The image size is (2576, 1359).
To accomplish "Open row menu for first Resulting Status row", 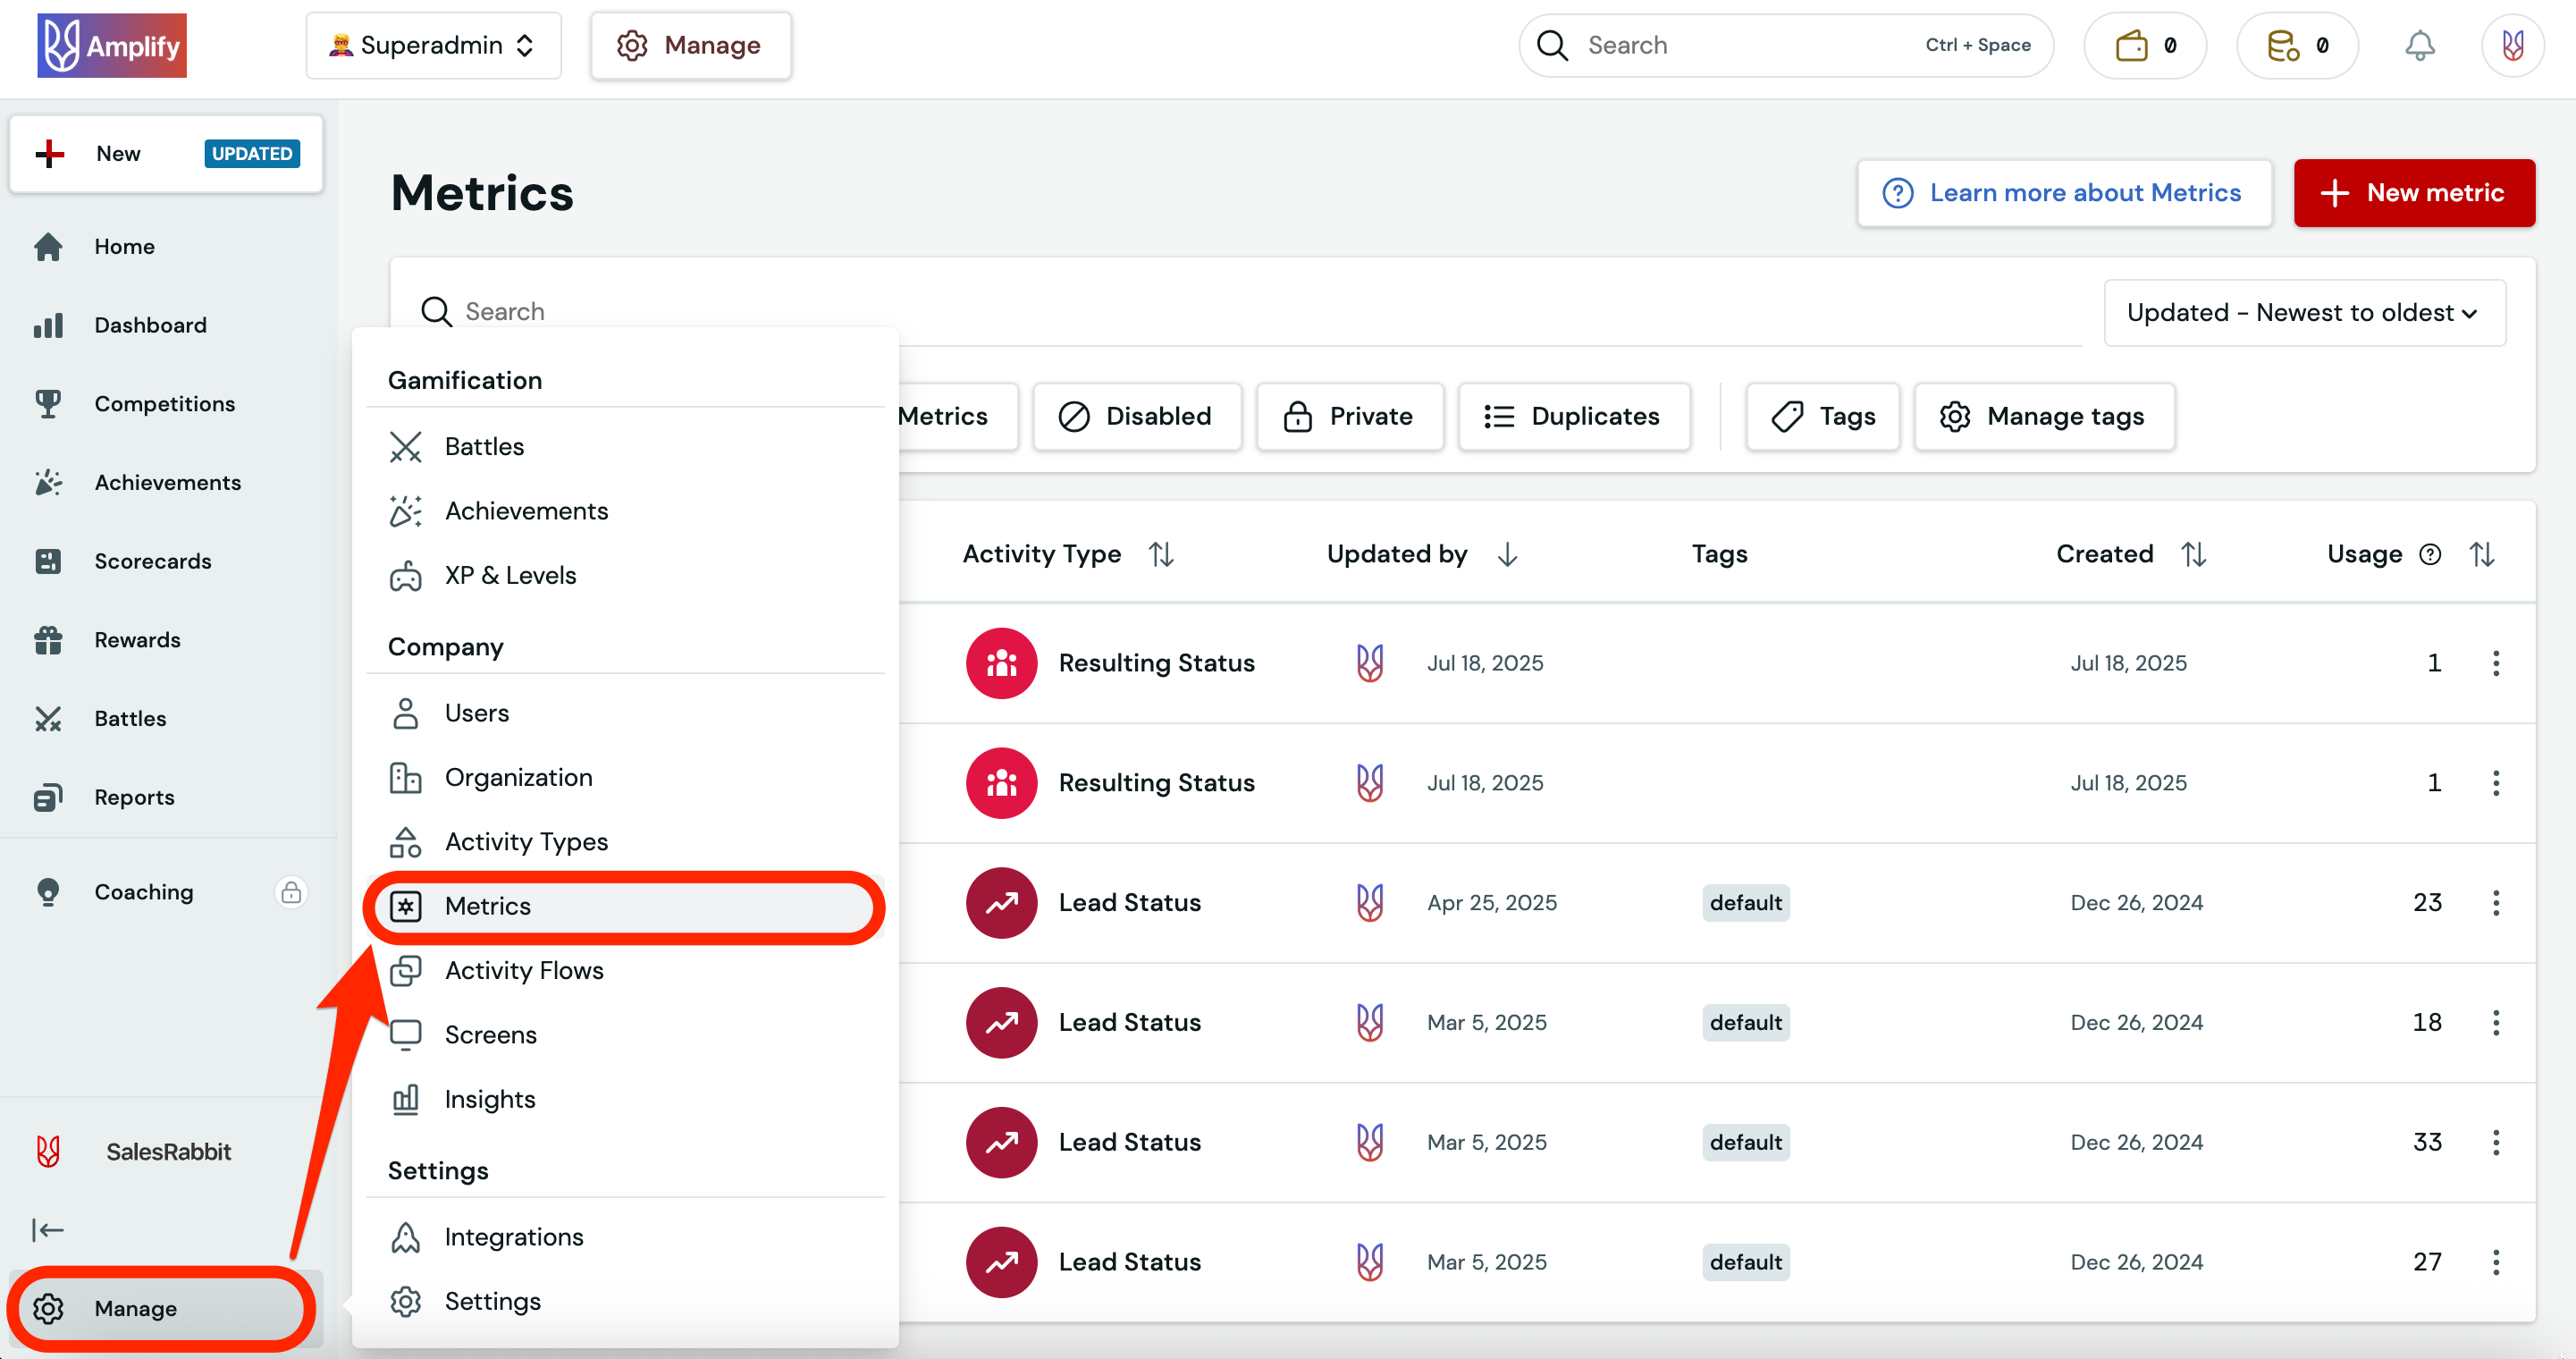I will pos(2496,663).
